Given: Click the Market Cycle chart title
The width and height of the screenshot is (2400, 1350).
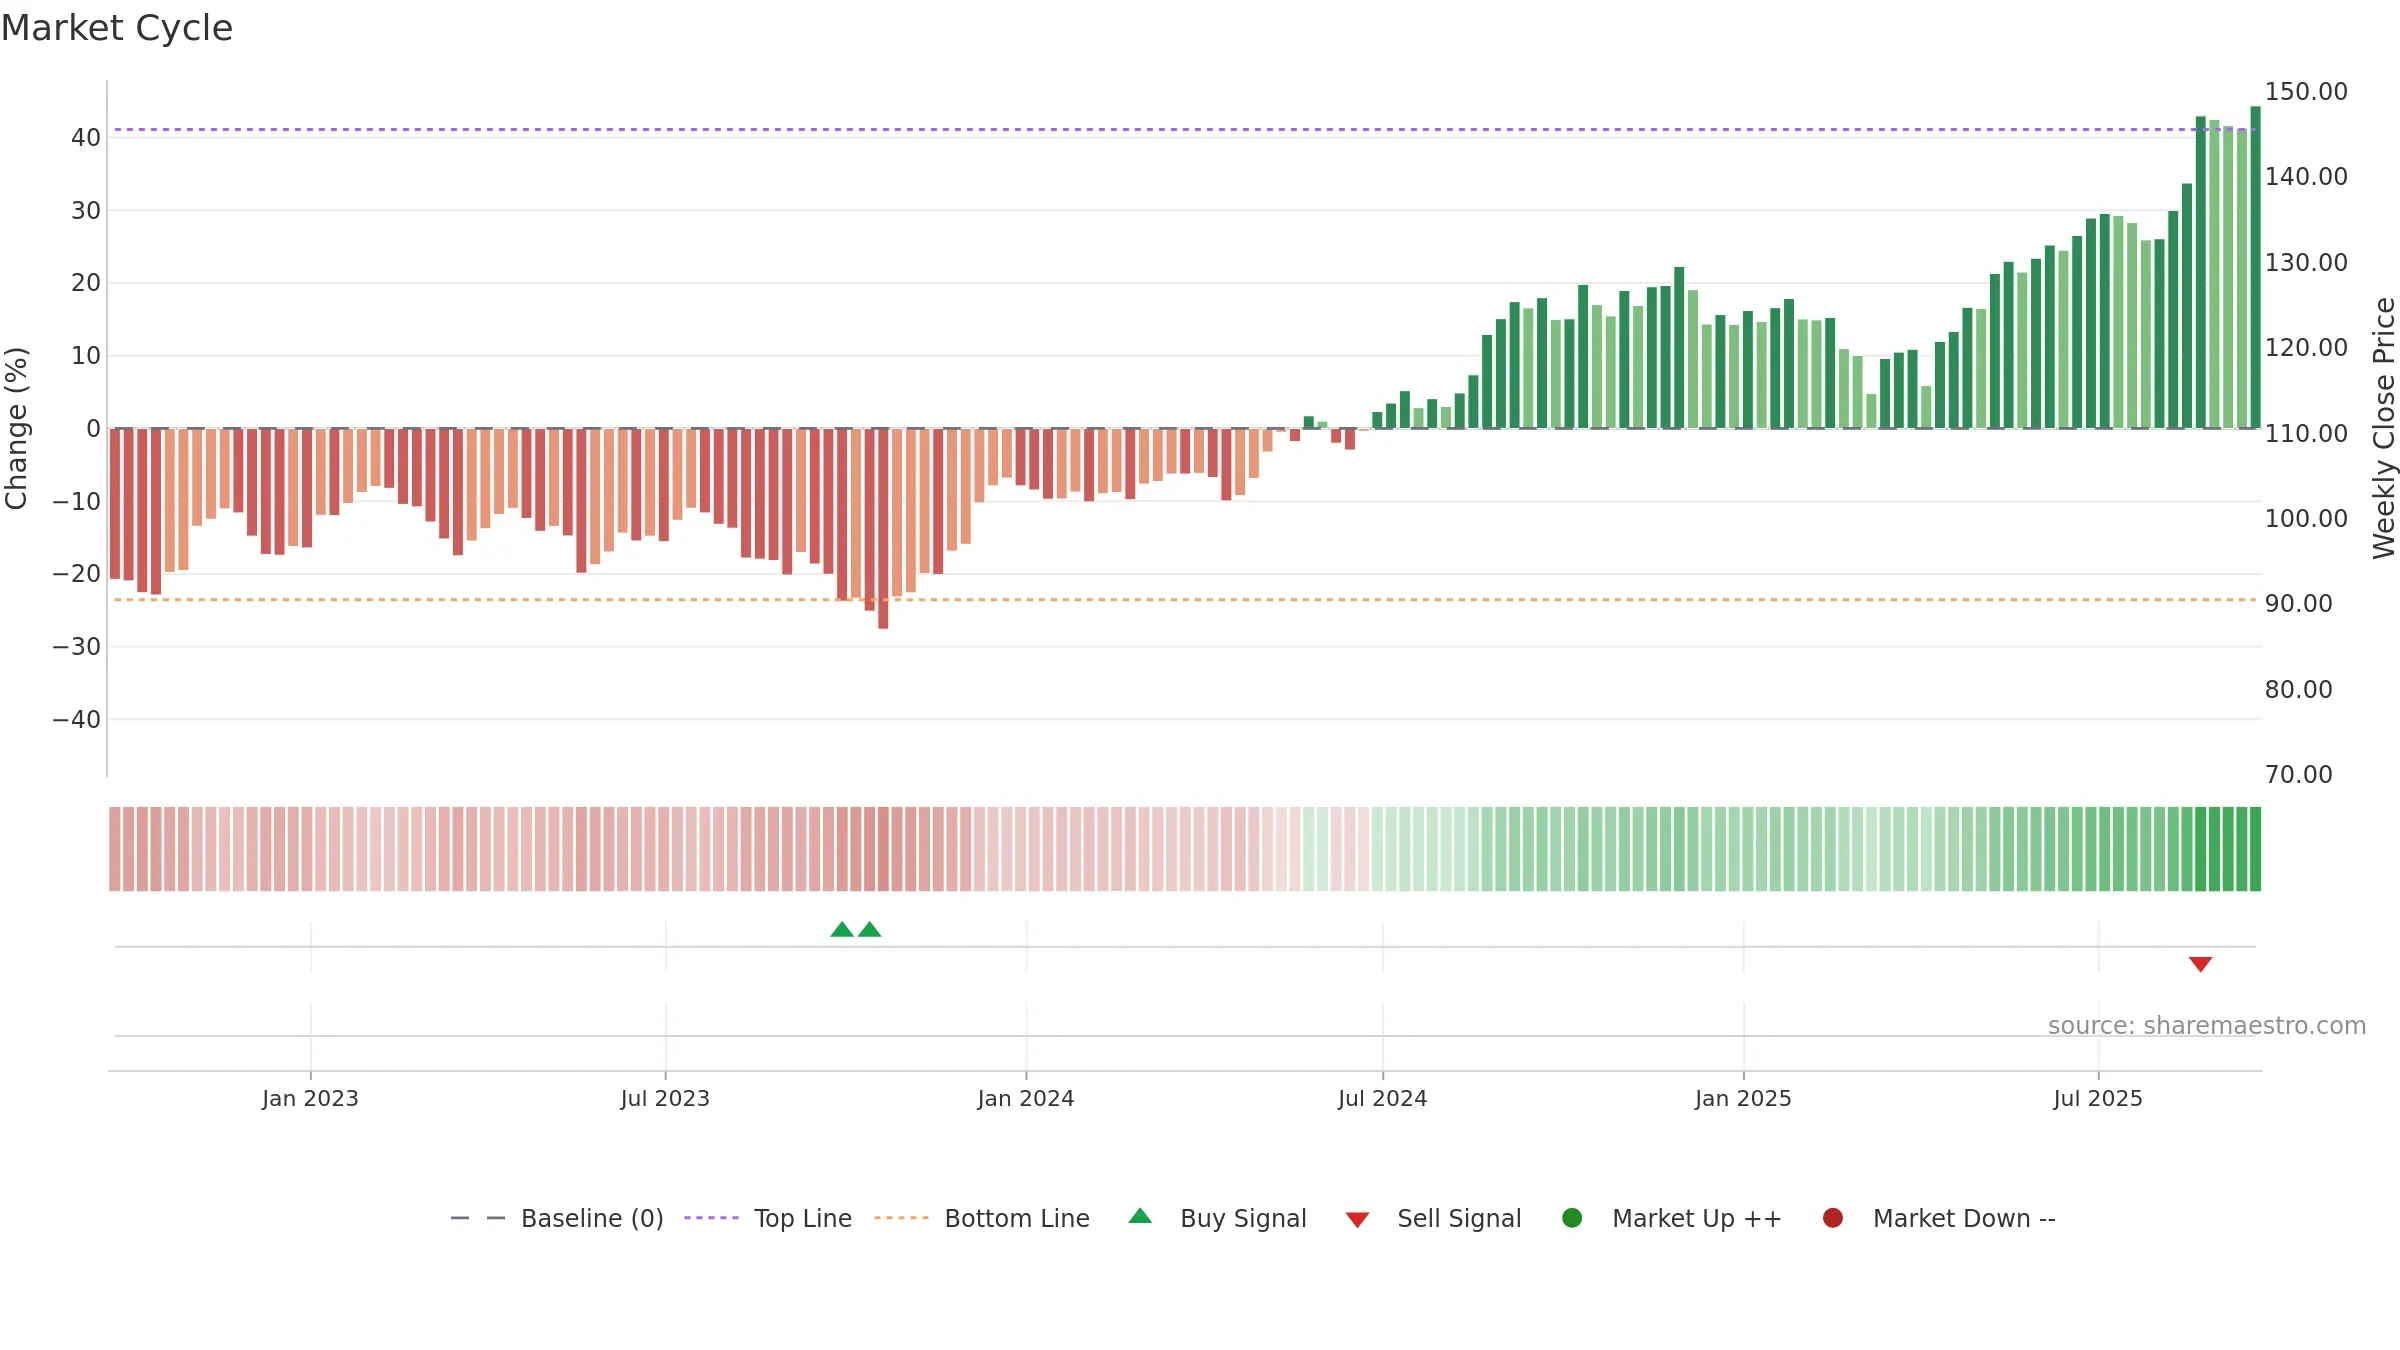Looking at the screenshot, I should (117, 28).
